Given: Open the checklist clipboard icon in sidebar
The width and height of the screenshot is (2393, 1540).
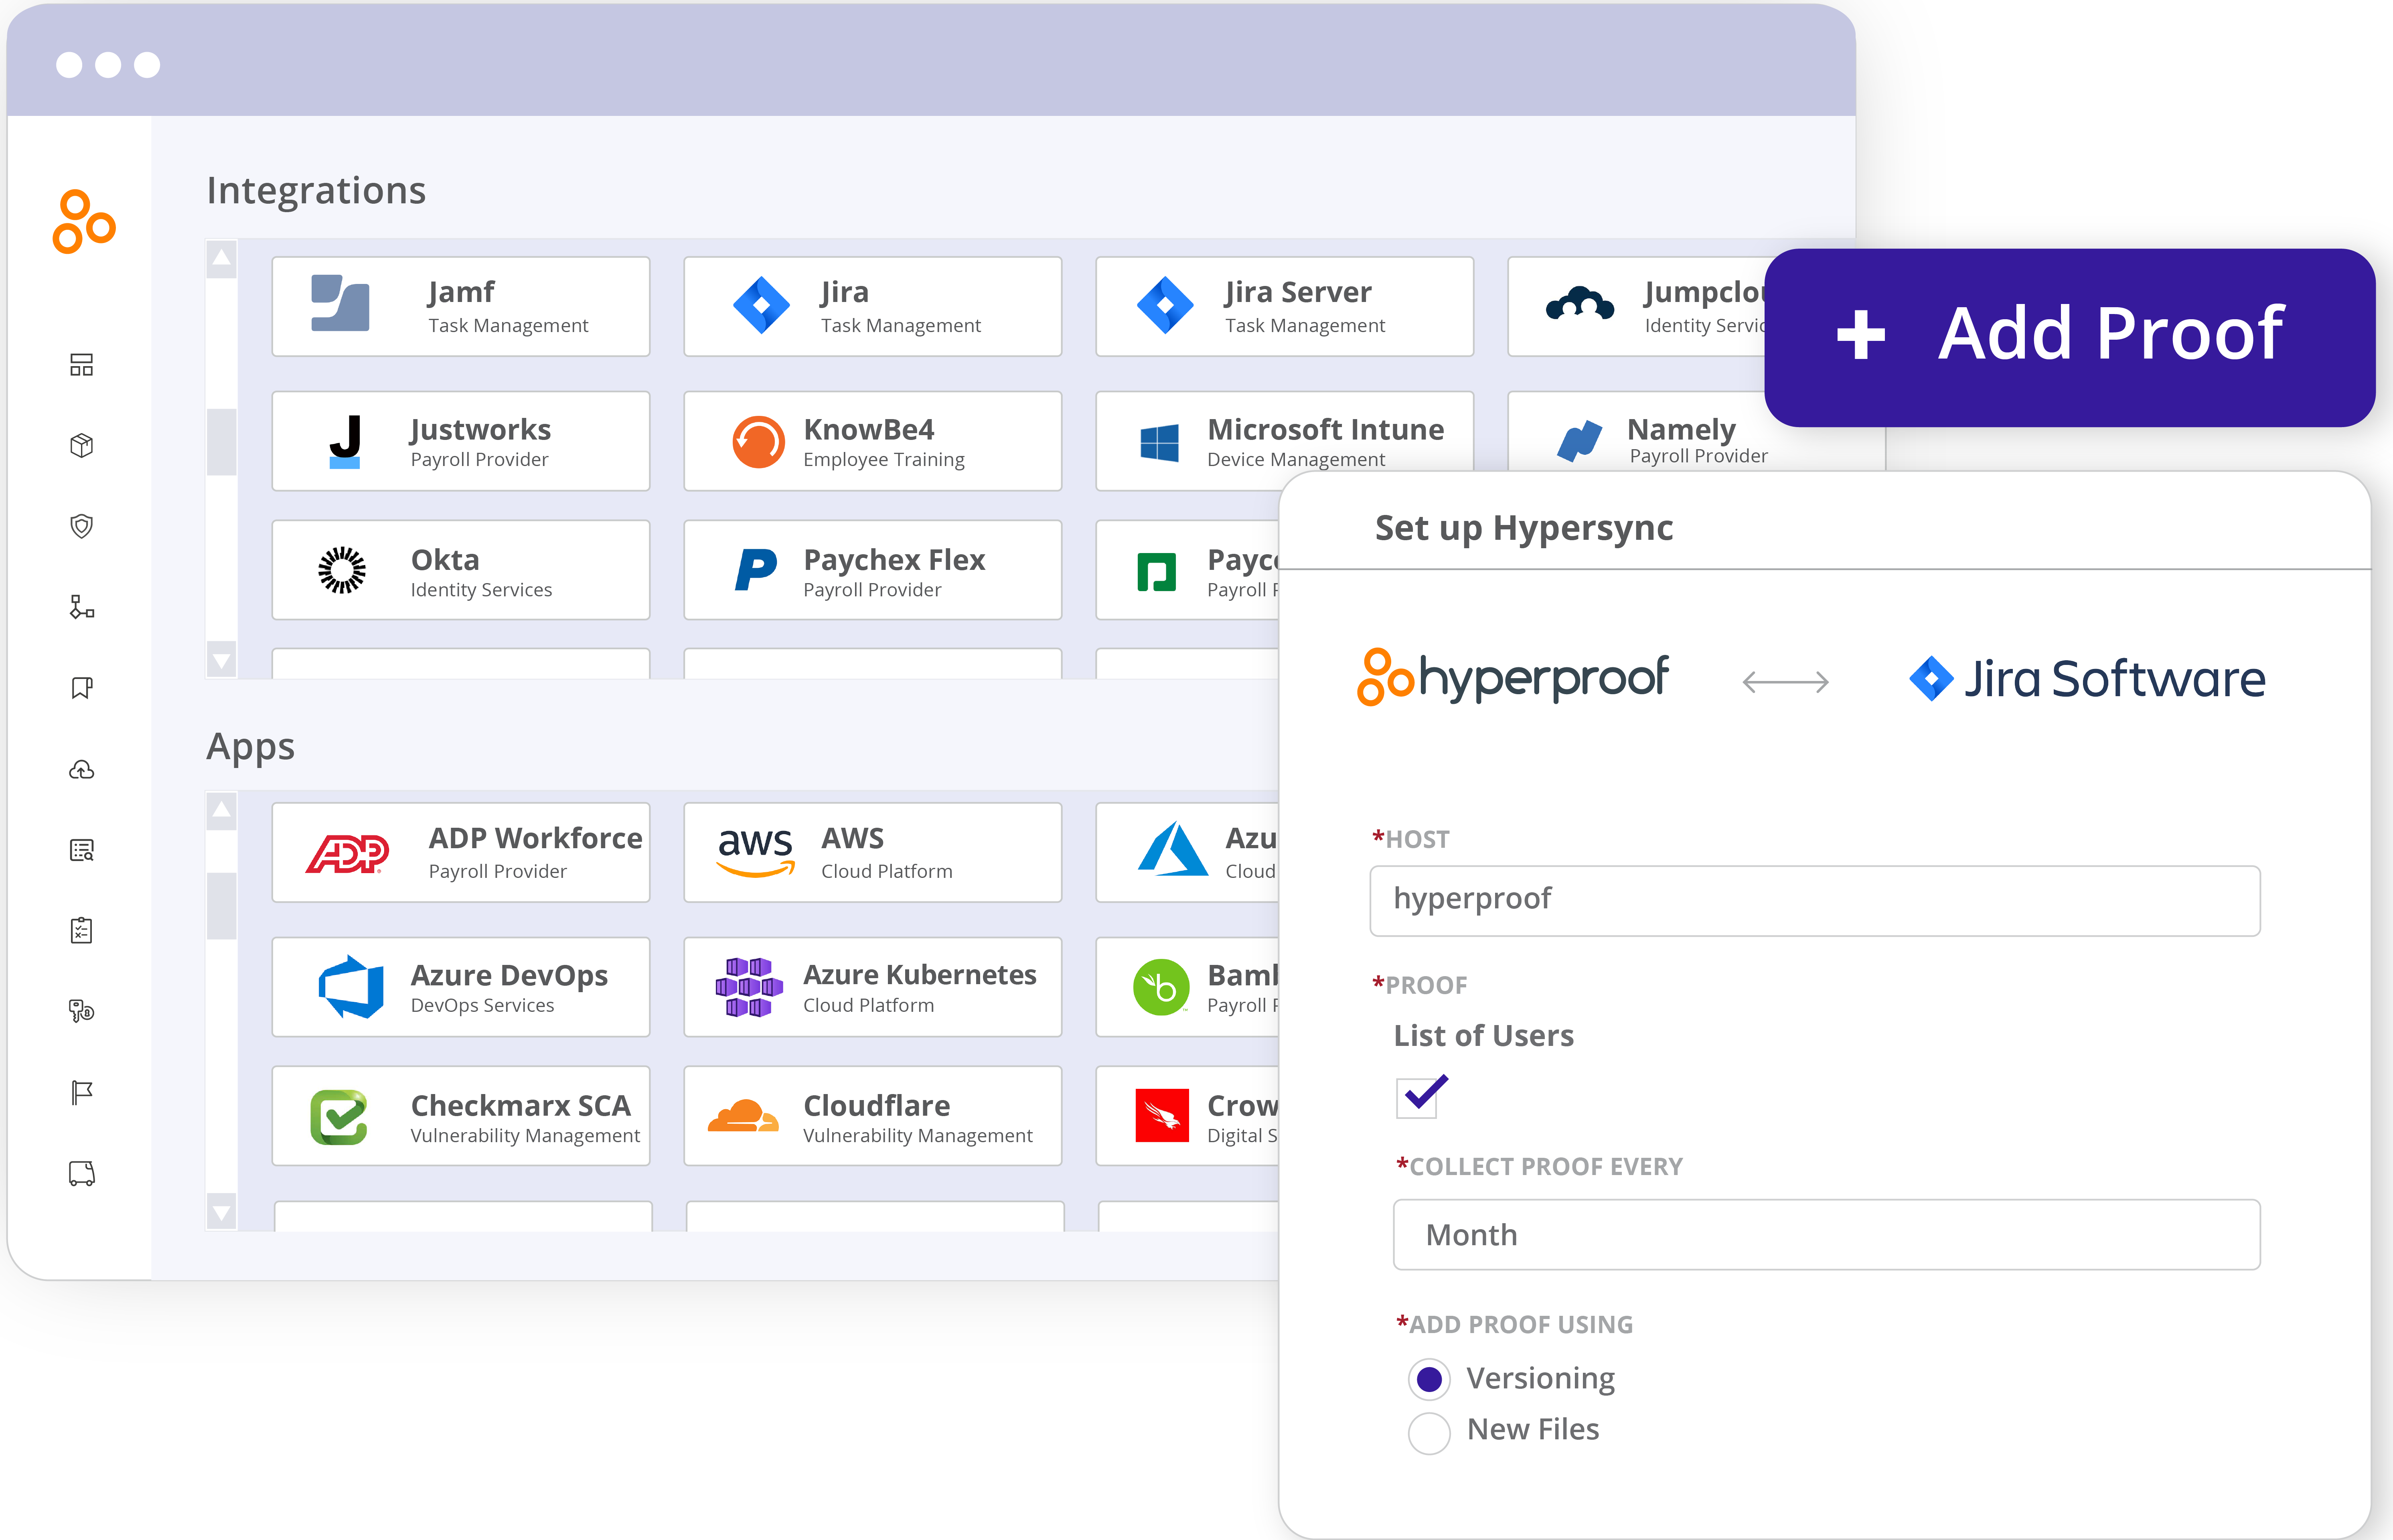Looking at the screenshot, I should click(x=82, y=931).
